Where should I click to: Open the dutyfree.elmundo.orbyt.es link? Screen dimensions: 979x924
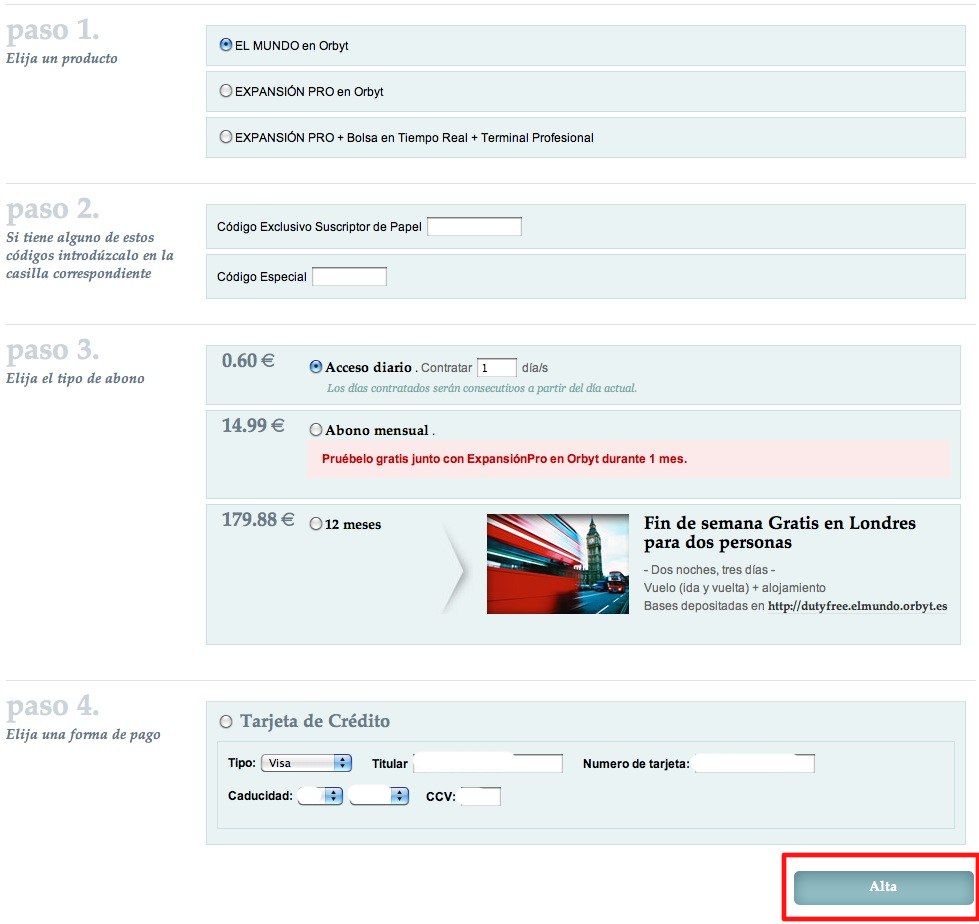coord(857,606)
